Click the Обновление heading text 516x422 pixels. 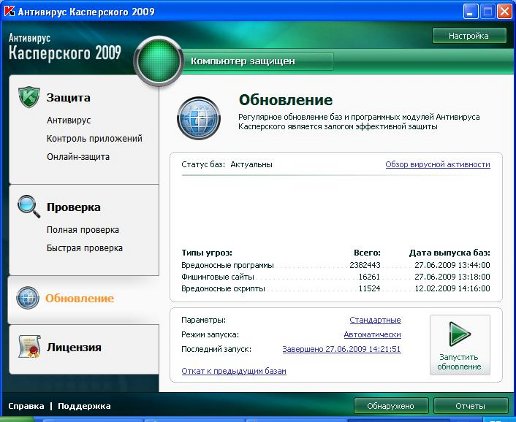tap(286, 100)
